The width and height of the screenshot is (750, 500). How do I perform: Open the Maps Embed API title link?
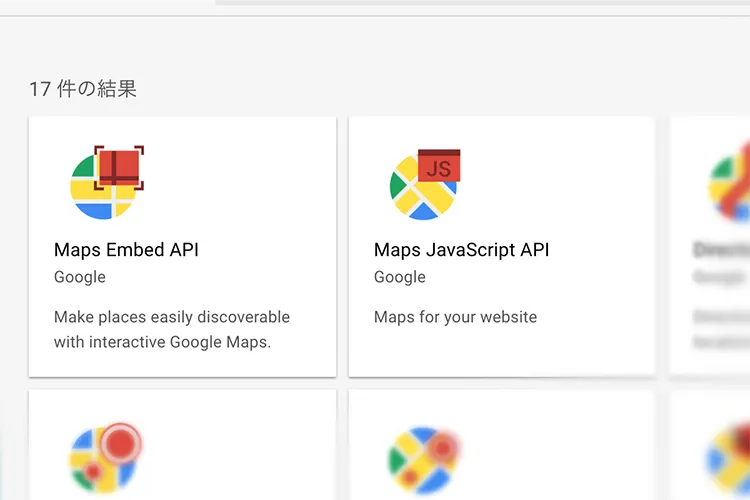[126, 250]
